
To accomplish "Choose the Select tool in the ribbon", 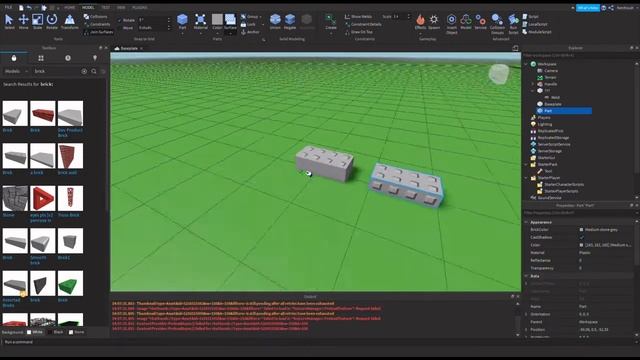I will click(9, 21).
